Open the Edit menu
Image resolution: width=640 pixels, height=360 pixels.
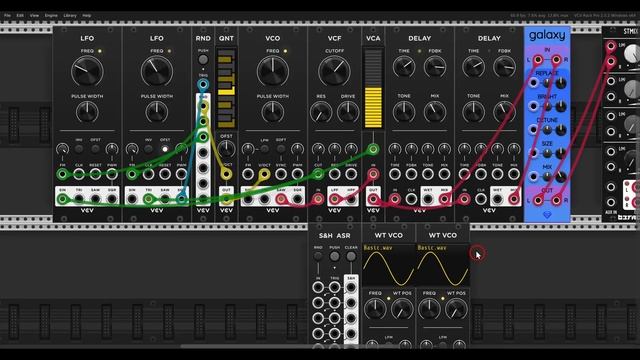[20, 16]
